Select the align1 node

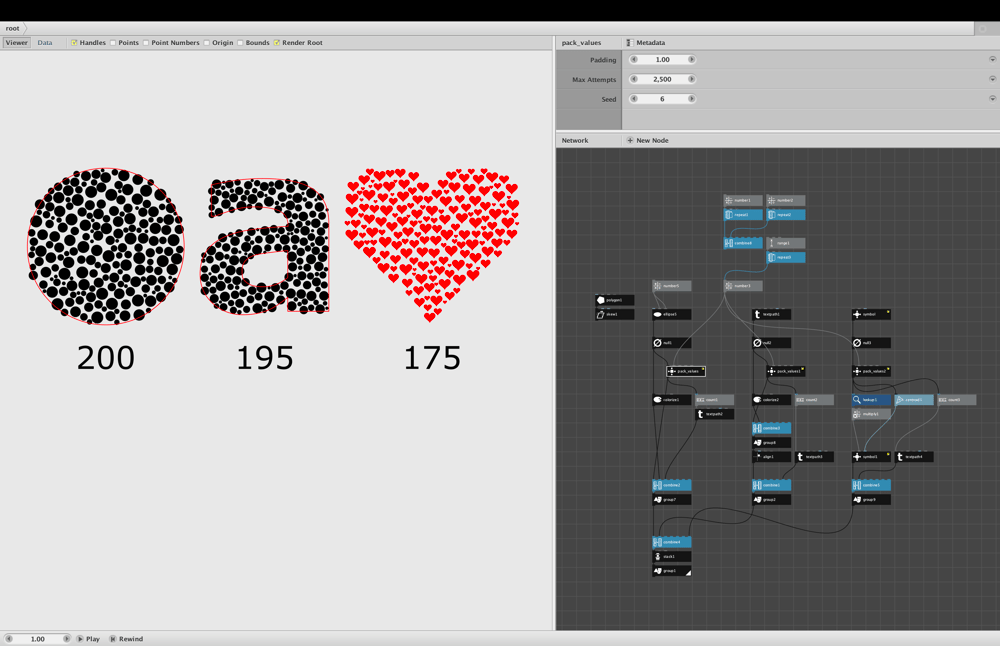pos(772,457)
